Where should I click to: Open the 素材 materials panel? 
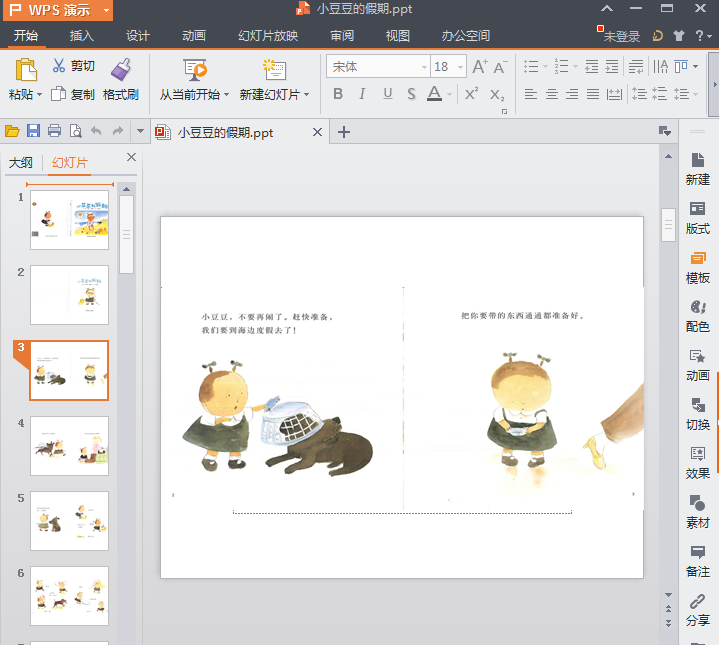click(x=697, y=503)
